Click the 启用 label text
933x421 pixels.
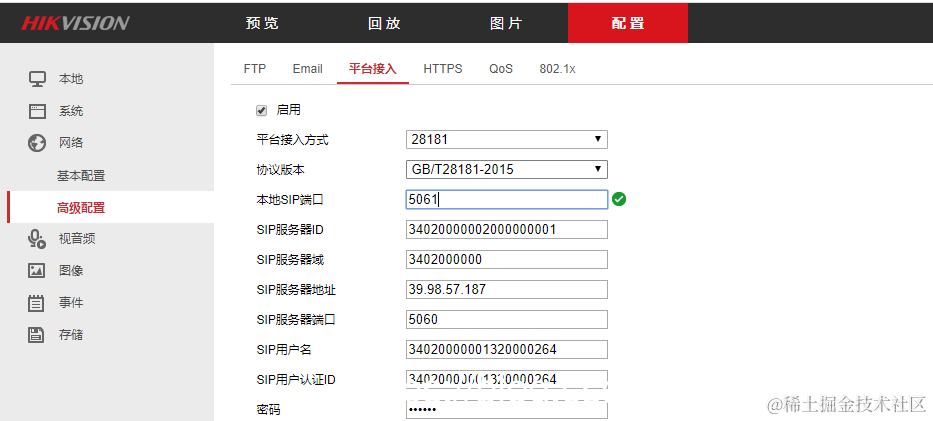(x=289, y=110)
